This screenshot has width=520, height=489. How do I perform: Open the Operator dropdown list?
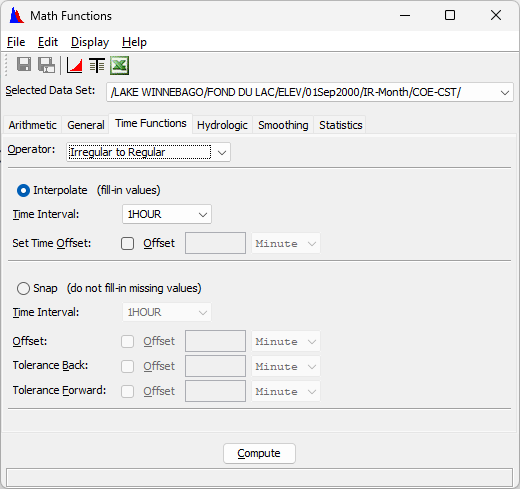pos(148,152)
